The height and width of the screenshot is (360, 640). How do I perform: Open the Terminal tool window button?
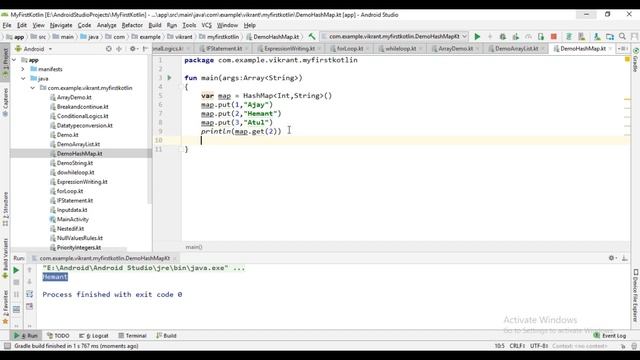pyautogui.click(x=132, y=336)
